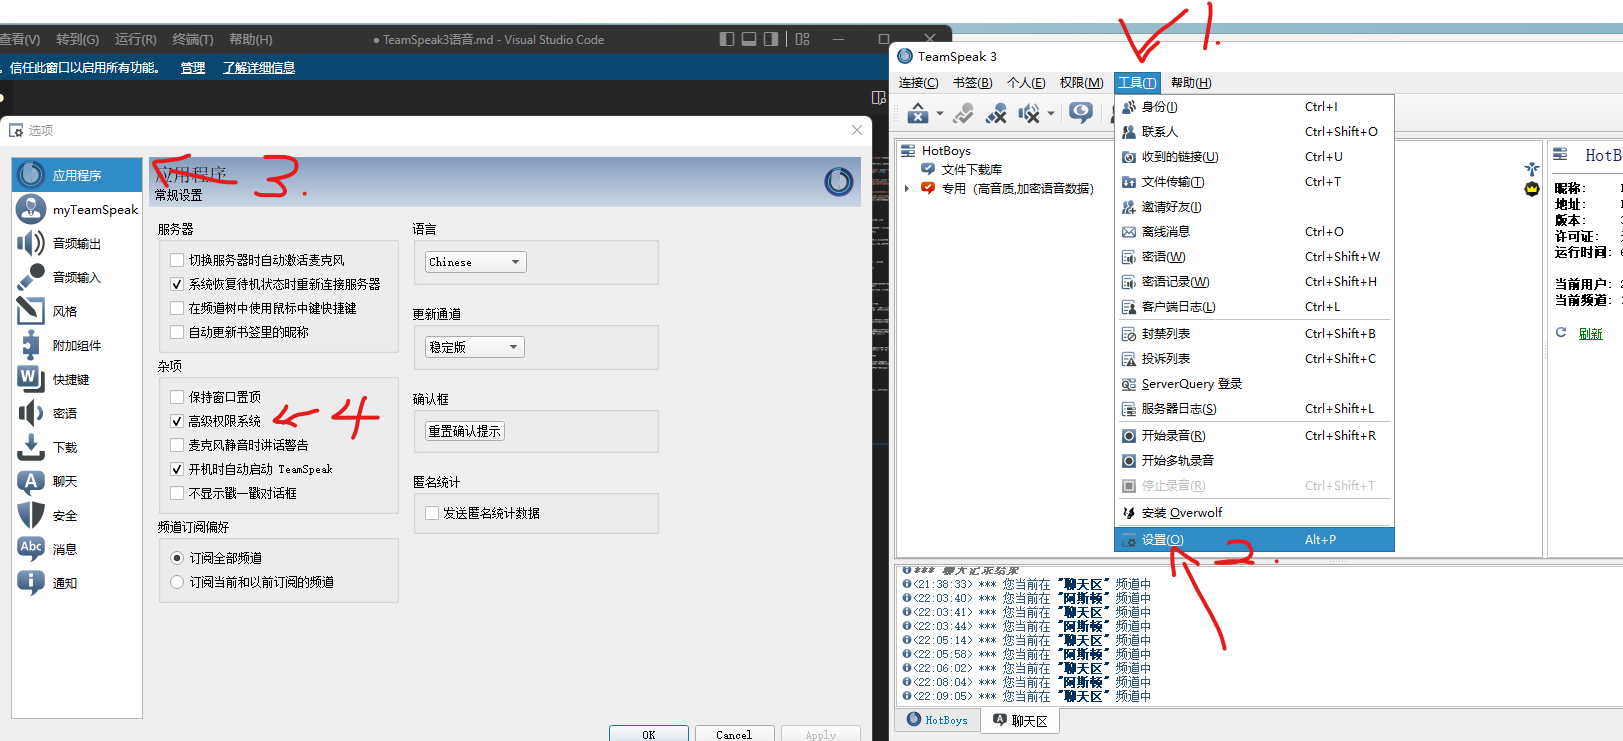Select the 安全 security shield section

pos(64,516)
